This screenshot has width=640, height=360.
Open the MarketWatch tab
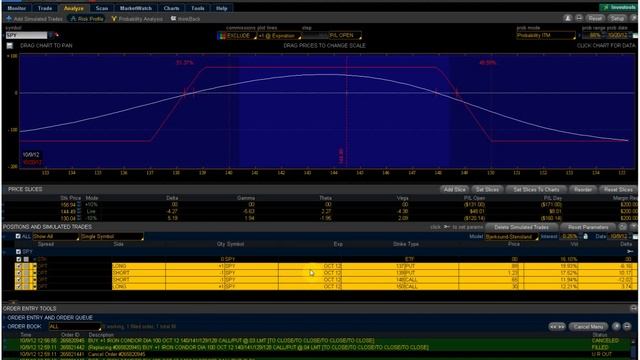point(136,8)
